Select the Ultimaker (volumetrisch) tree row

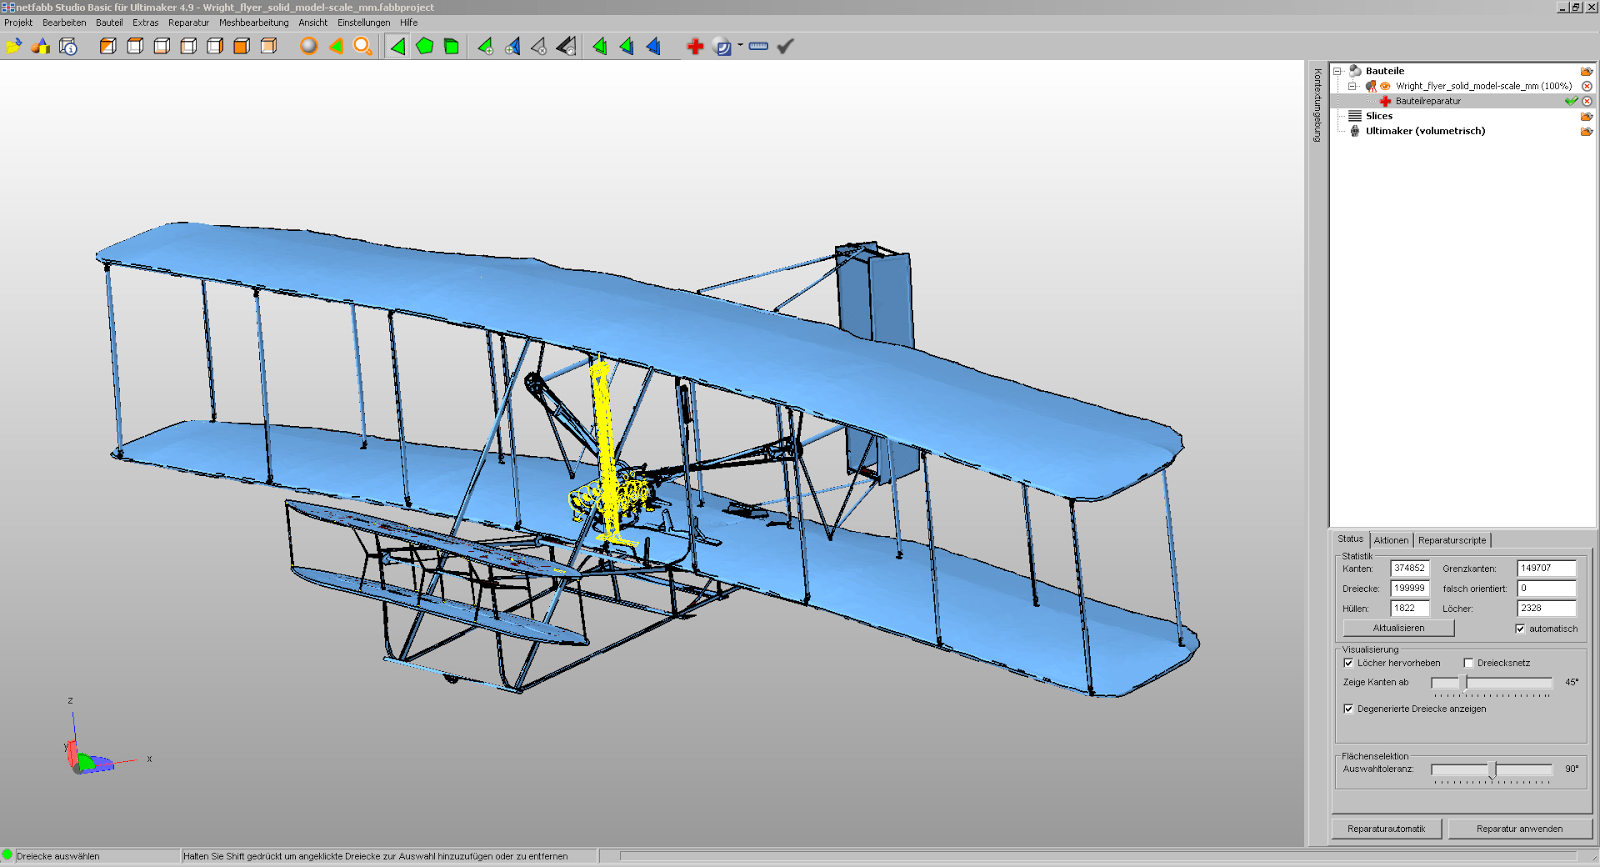(1463, 131)
